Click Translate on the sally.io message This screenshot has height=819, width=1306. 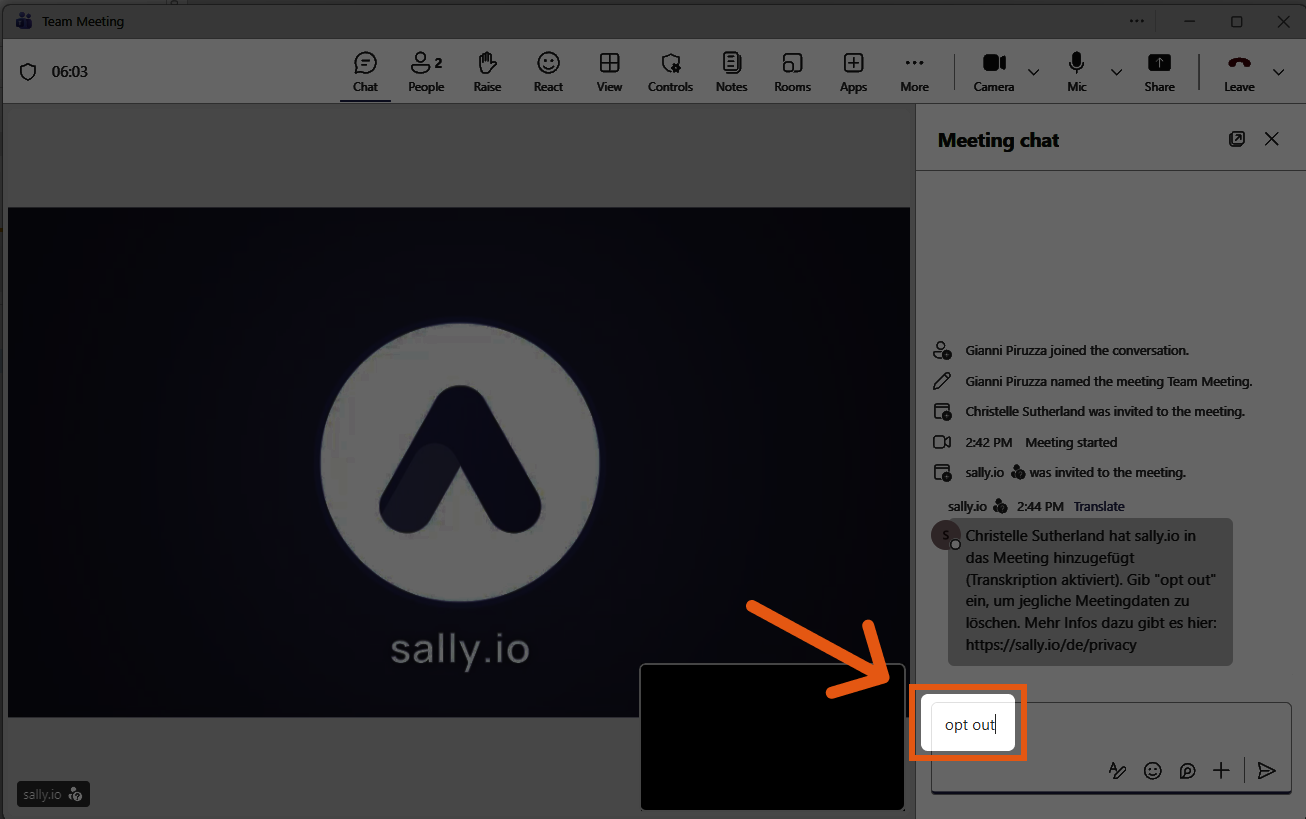[1099, 507]
